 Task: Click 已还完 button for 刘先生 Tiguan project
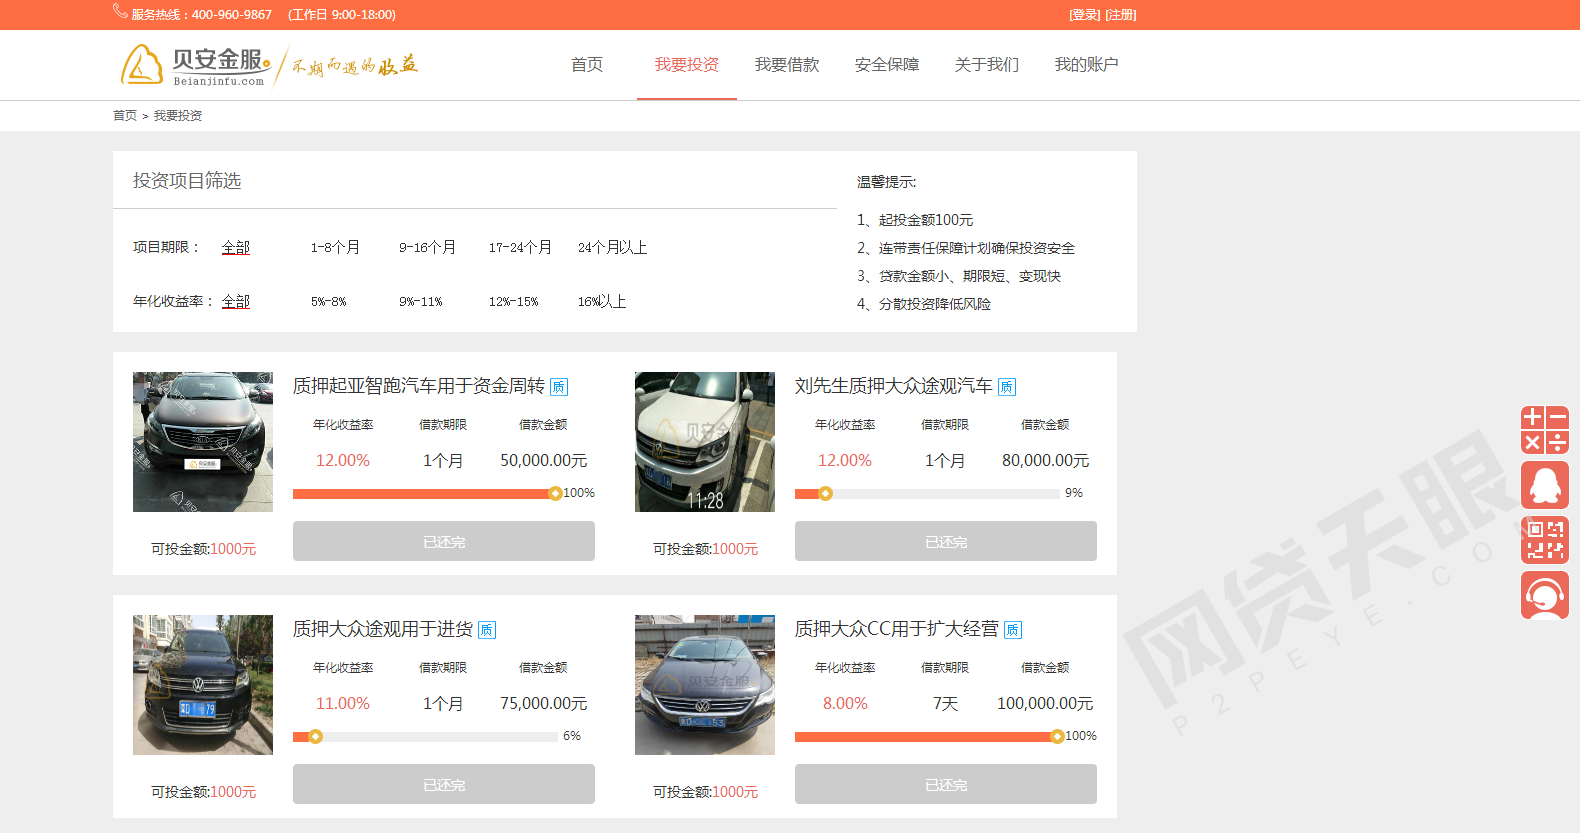(x=946, y=541)
